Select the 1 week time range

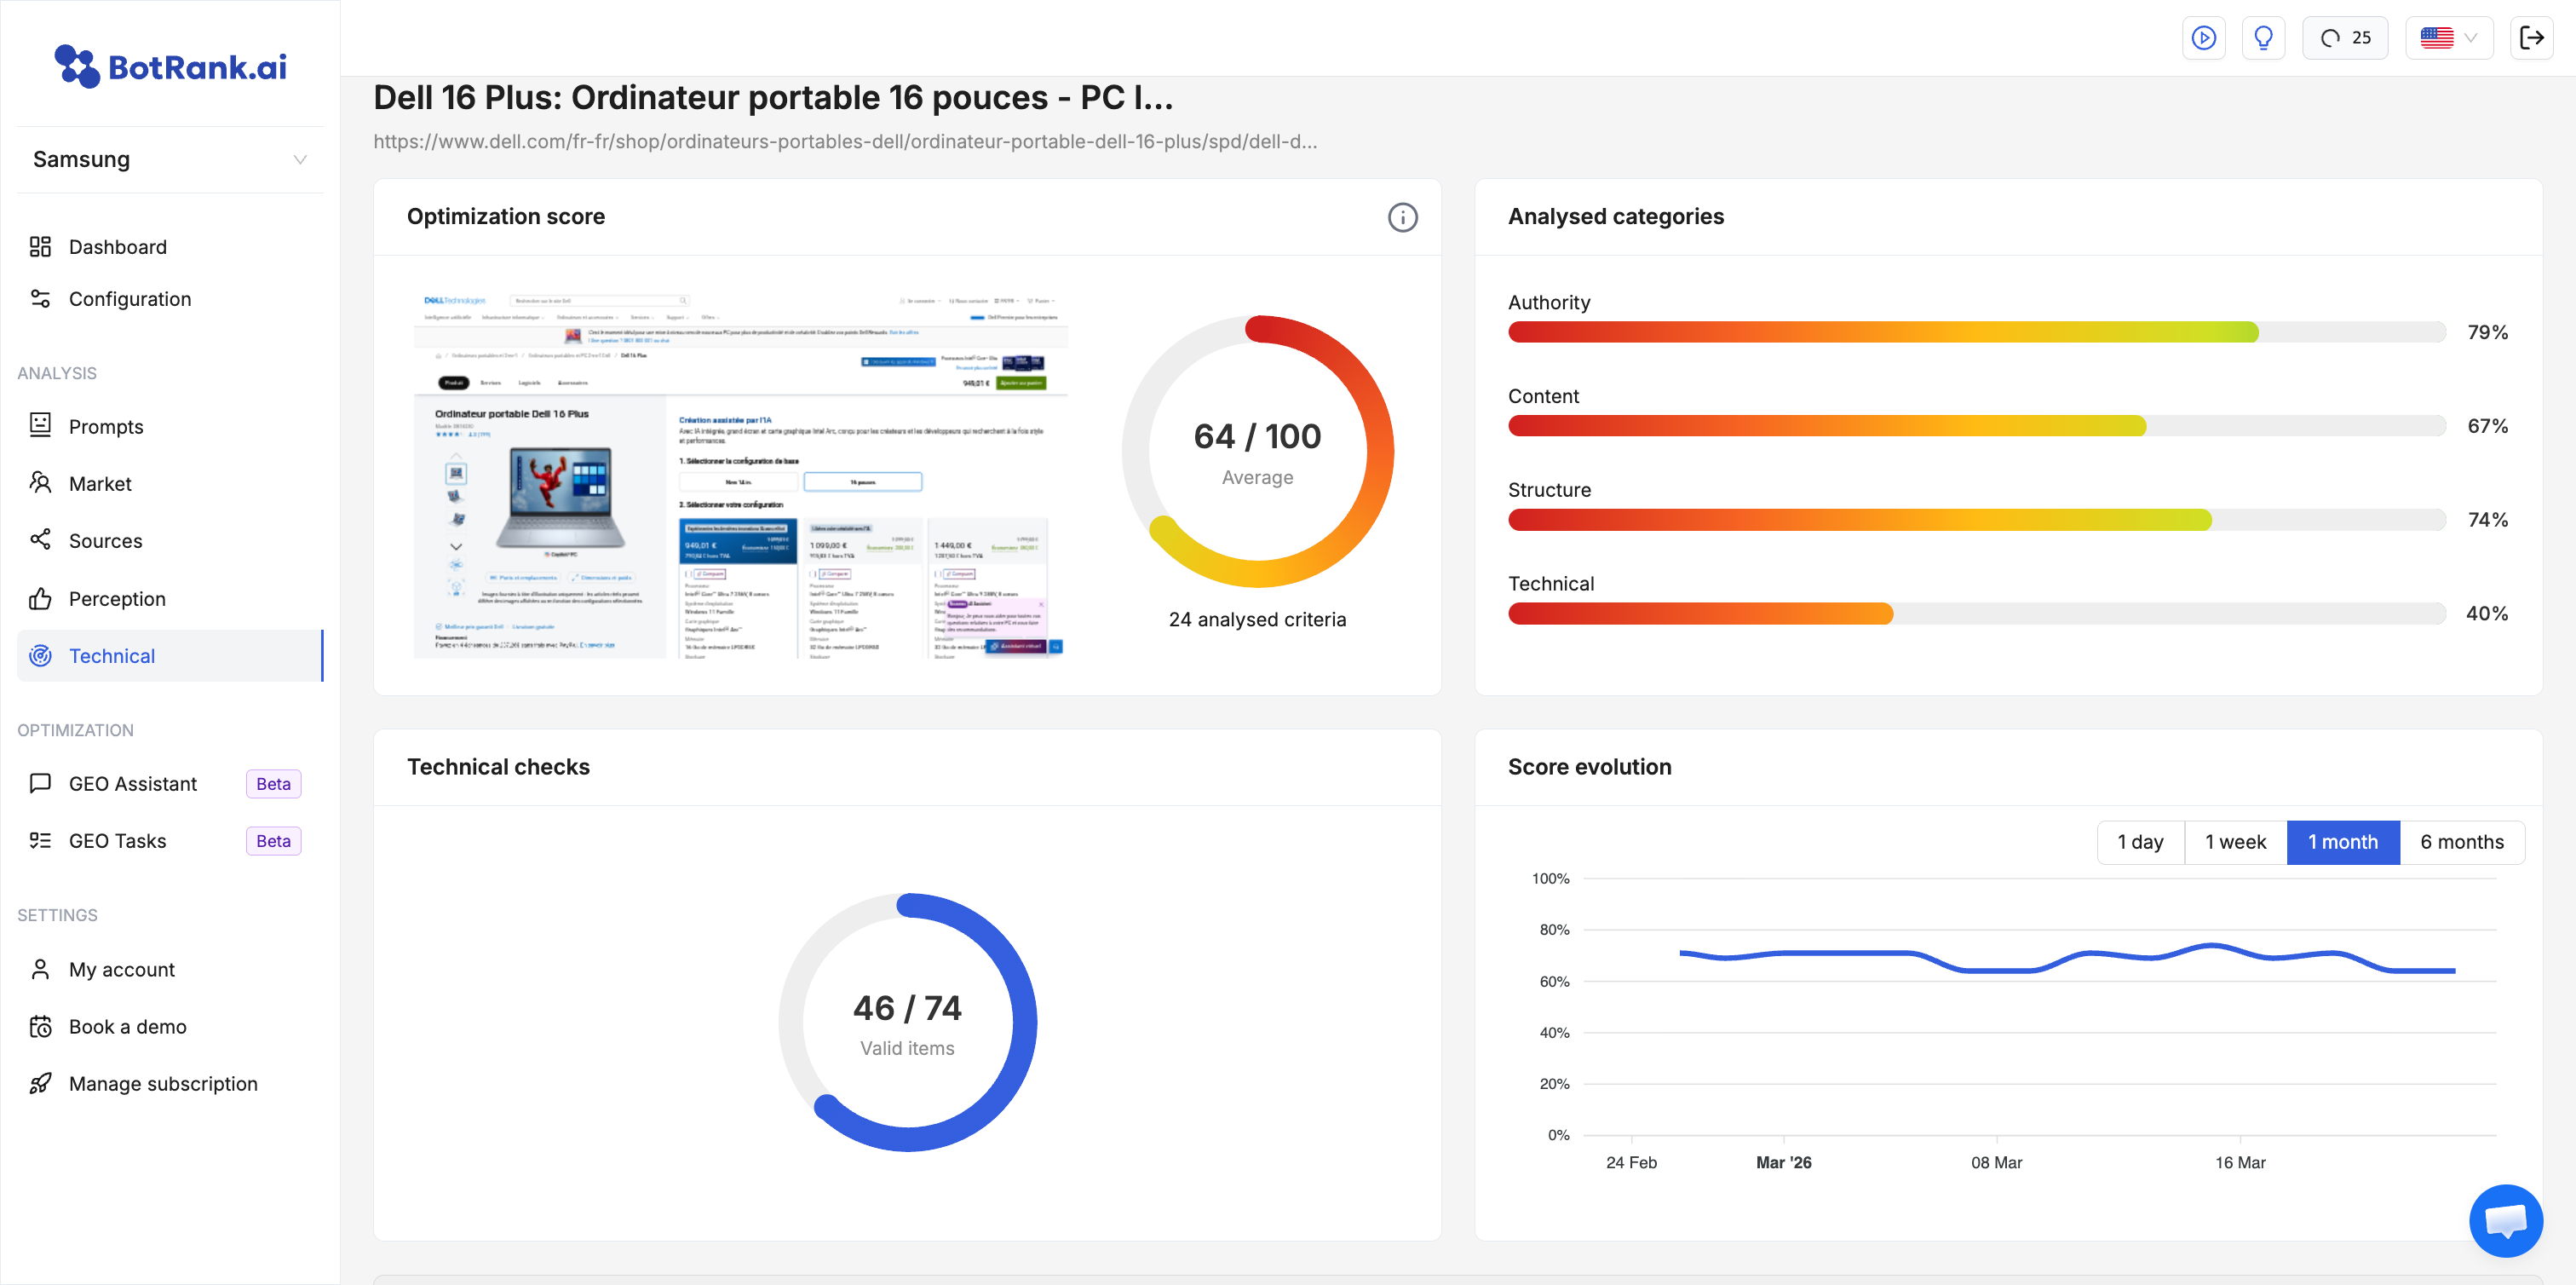(2235, 842)
